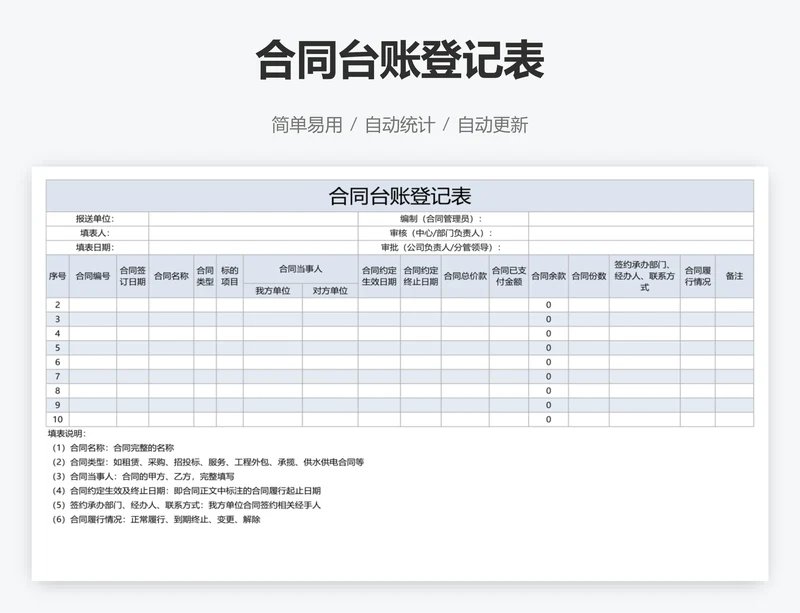Click the empty 合同名称 cell in row 4

(171, 333)
